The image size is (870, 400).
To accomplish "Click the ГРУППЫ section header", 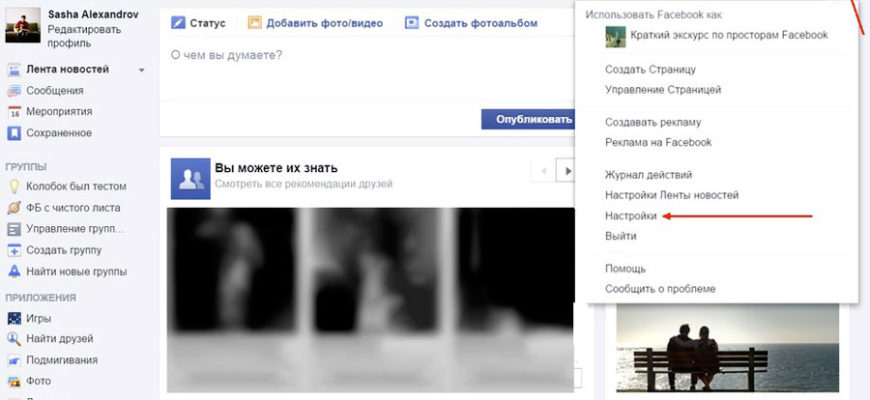I will [26, 167].
